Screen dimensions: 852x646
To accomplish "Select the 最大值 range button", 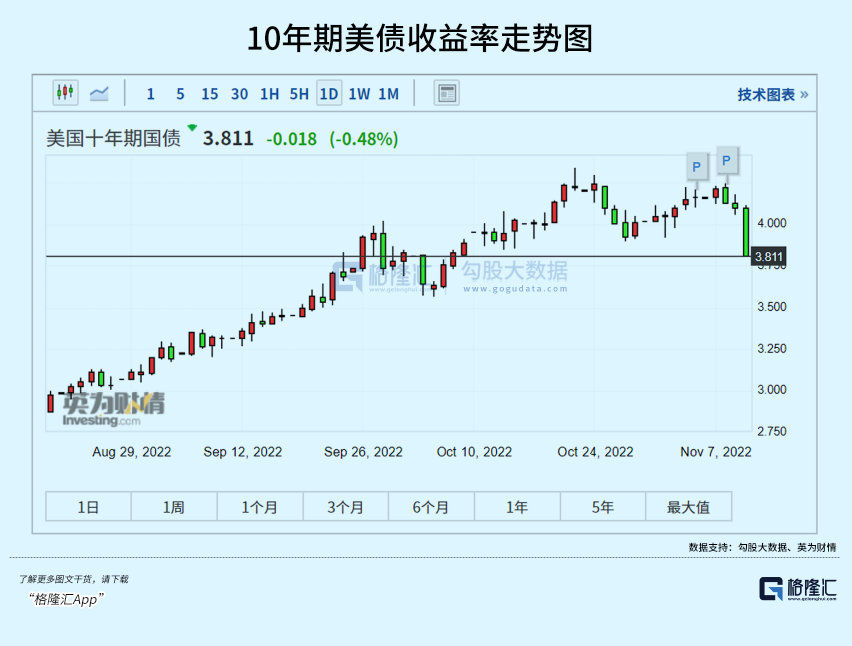I will point(688,507).
